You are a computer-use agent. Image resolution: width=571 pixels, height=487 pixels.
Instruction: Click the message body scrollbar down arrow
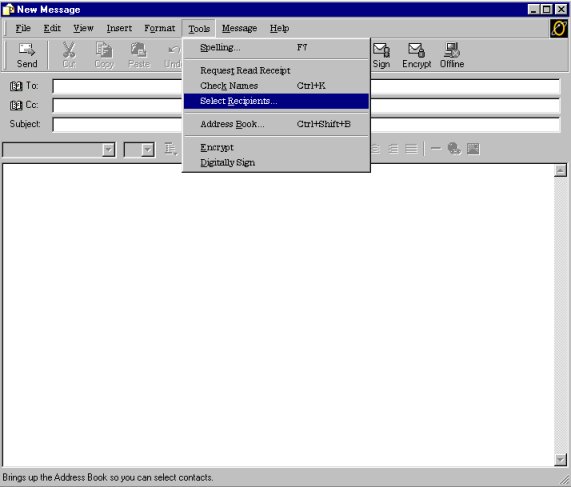(560, 460)
